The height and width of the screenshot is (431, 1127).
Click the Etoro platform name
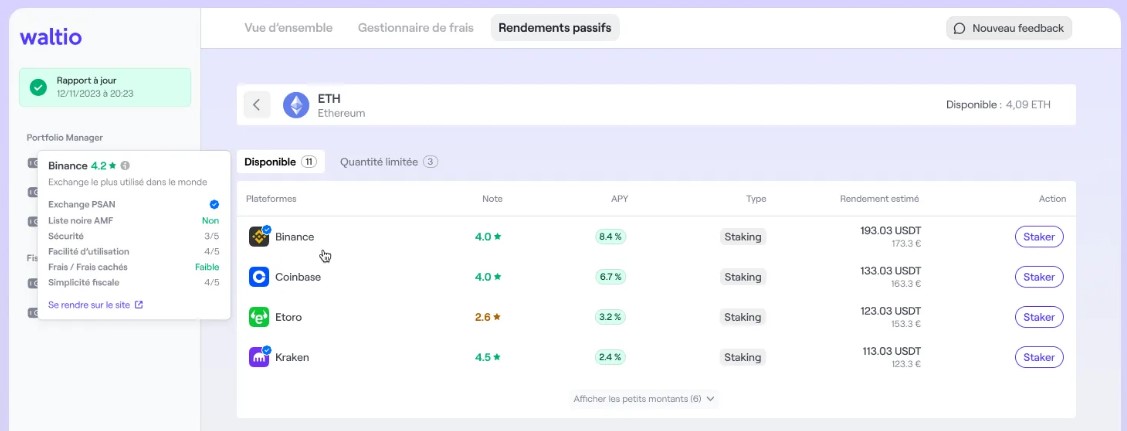point(288,317)
